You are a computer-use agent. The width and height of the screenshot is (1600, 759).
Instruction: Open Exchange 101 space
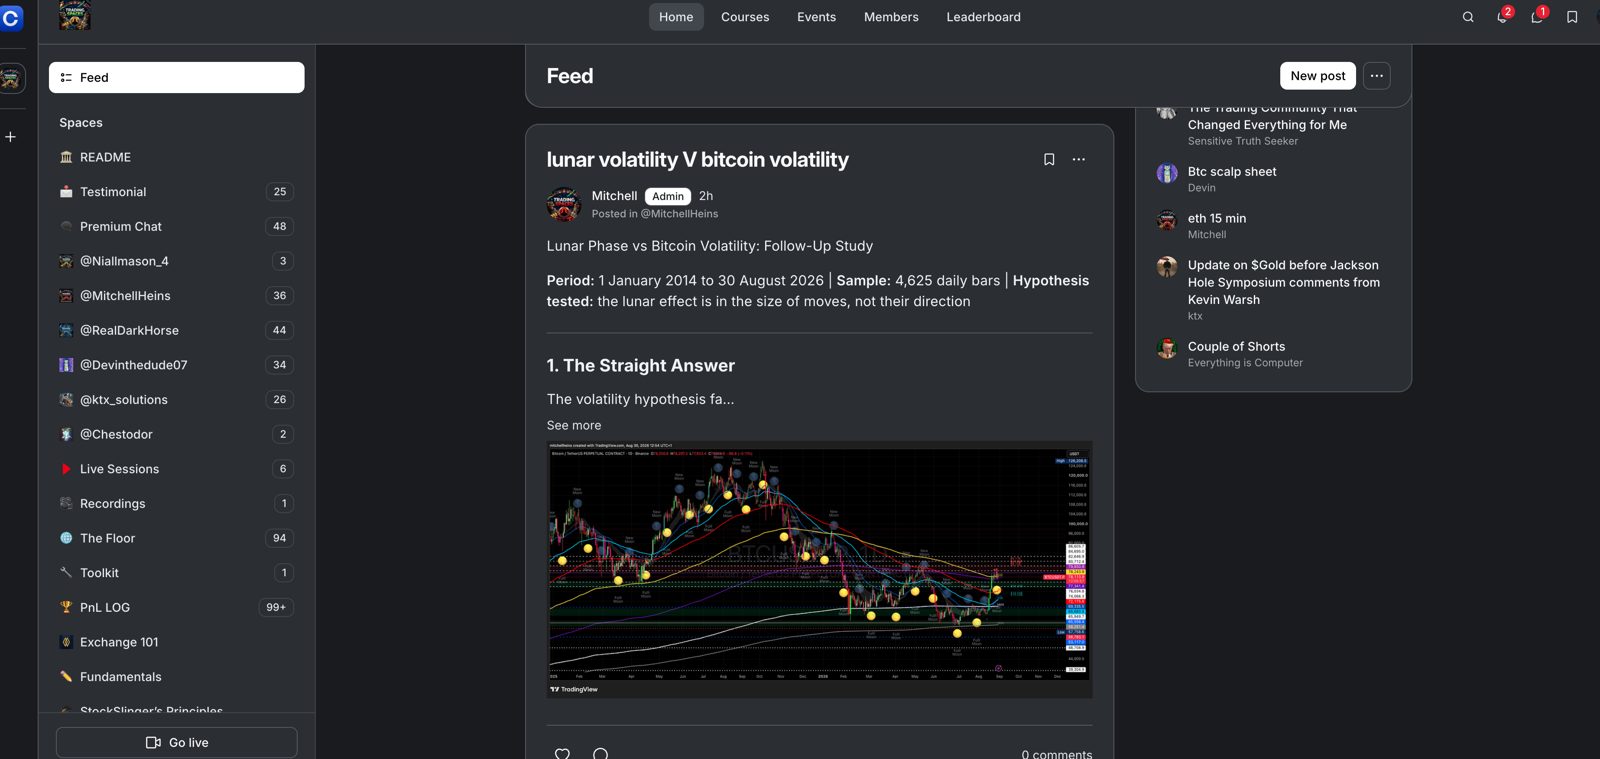click(x=176, y=642)
